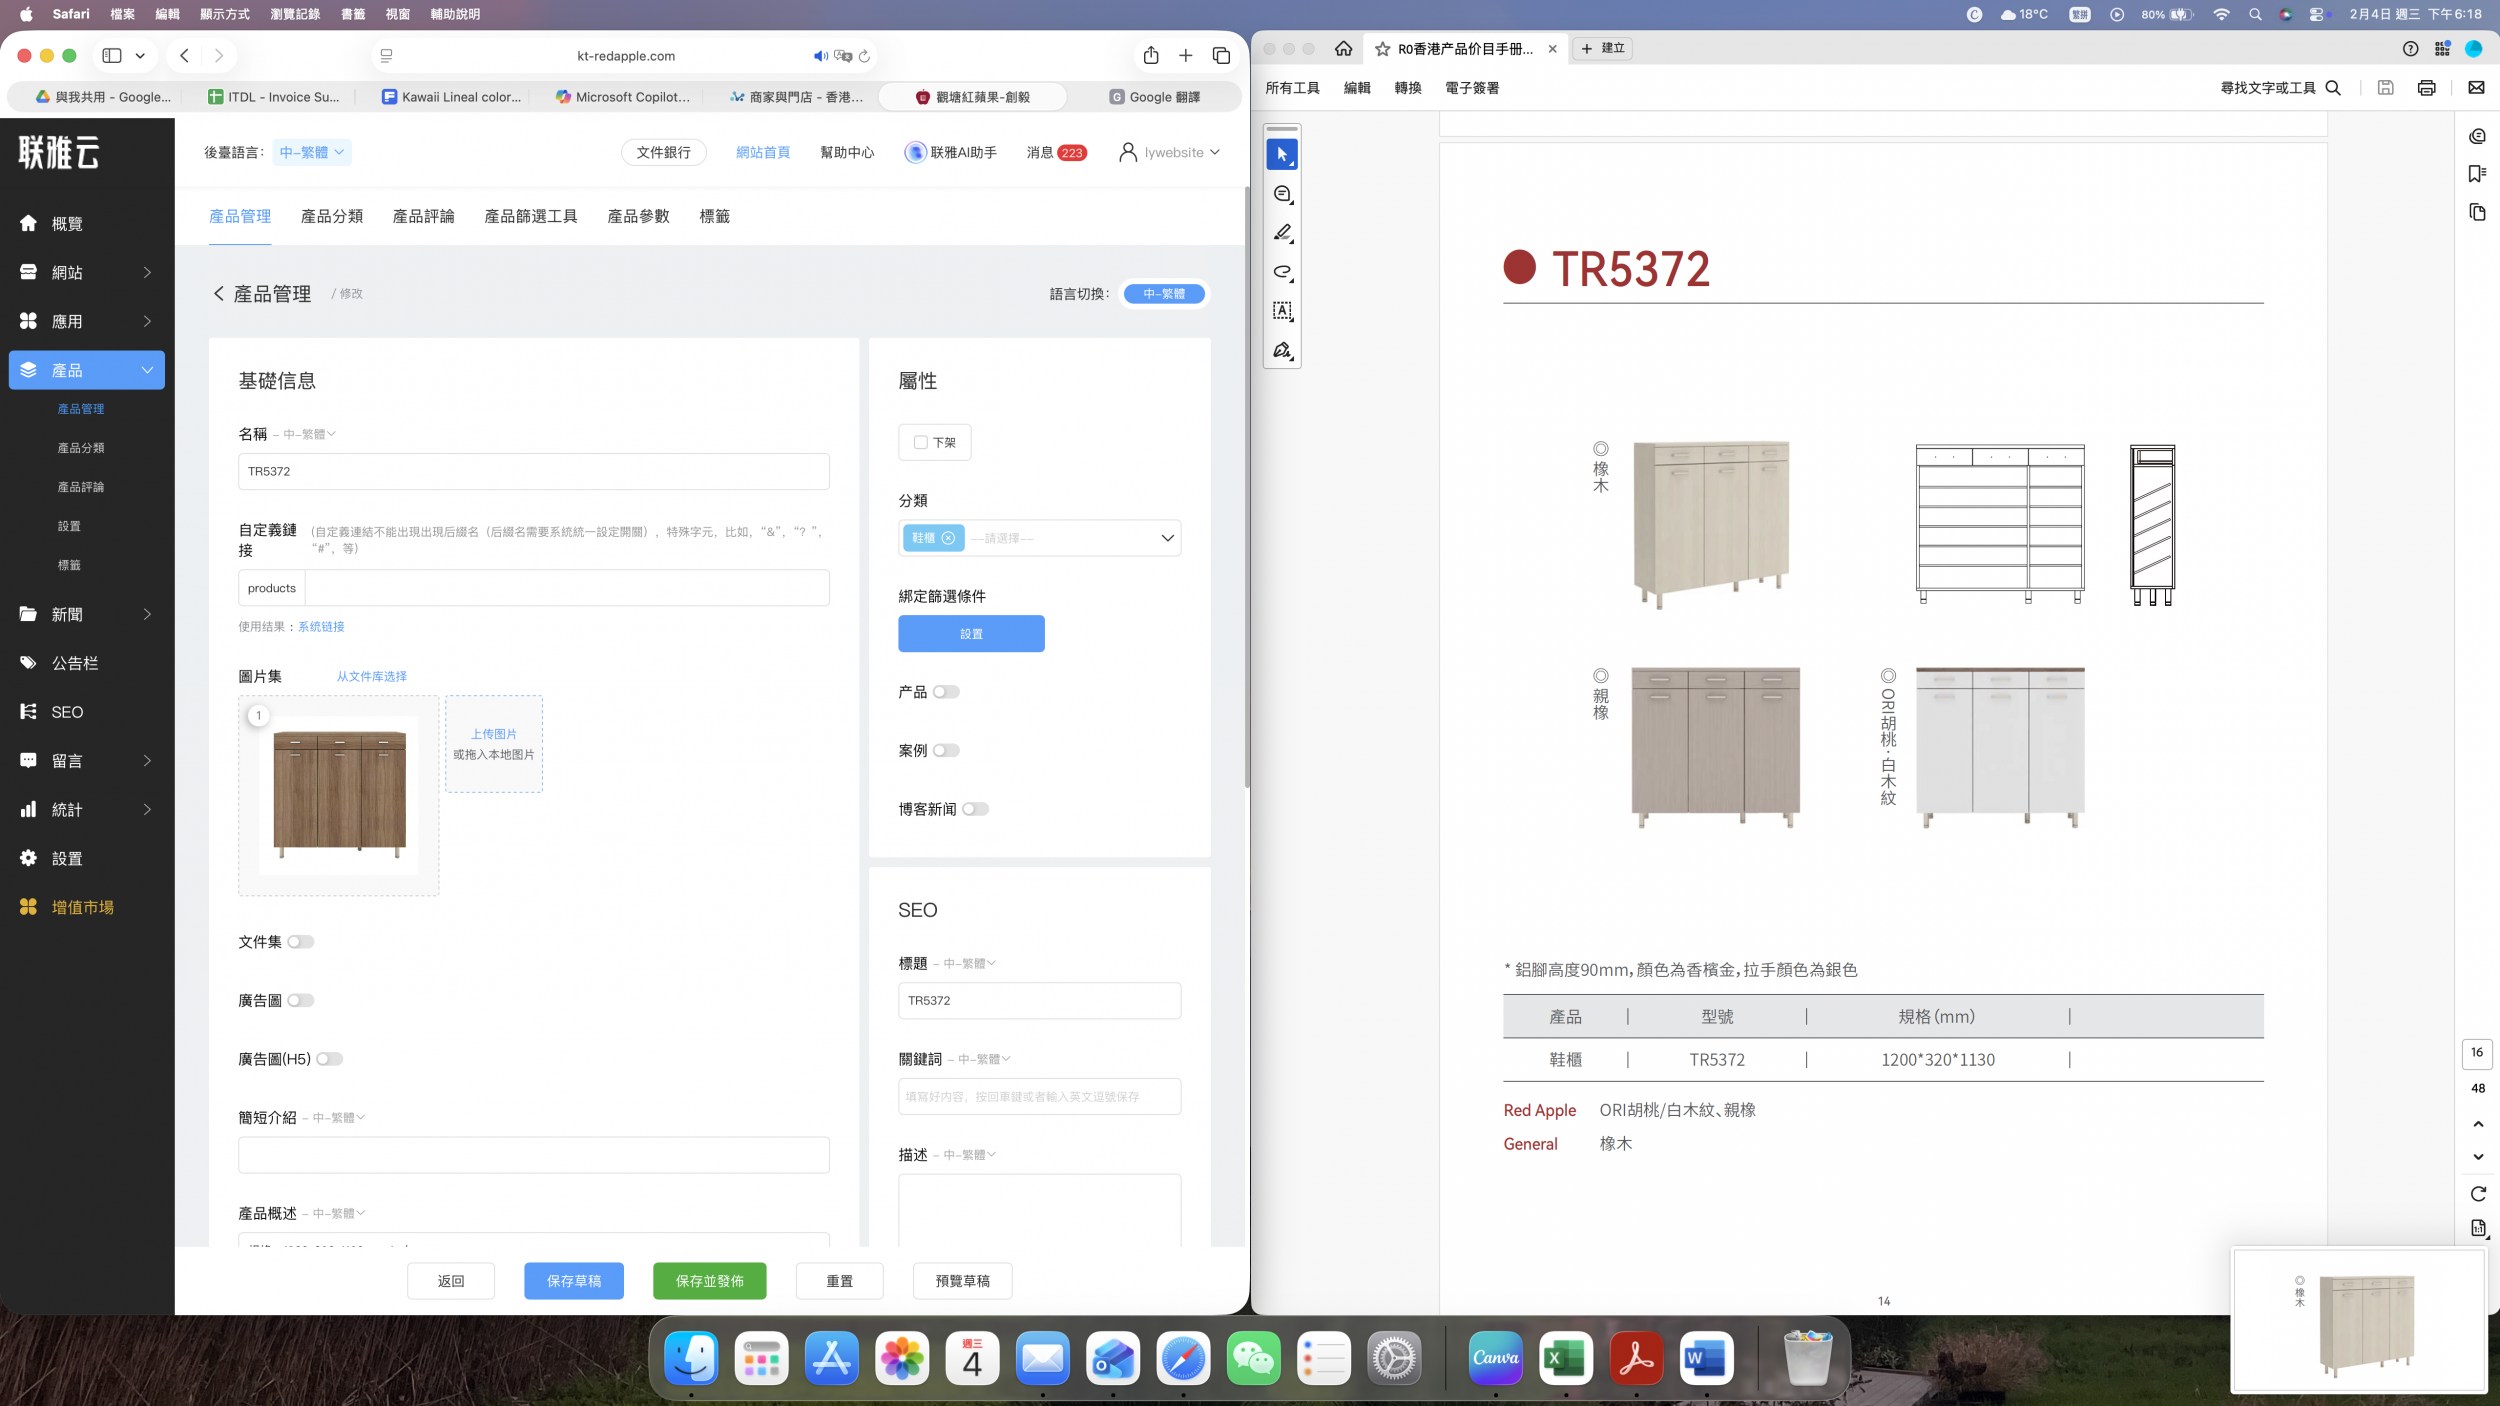Open the bookmarks panel icon in Acrobat
The height and width of the screenshot is (1406, 2500).
pyautogui.click(x=2477, y=174)
